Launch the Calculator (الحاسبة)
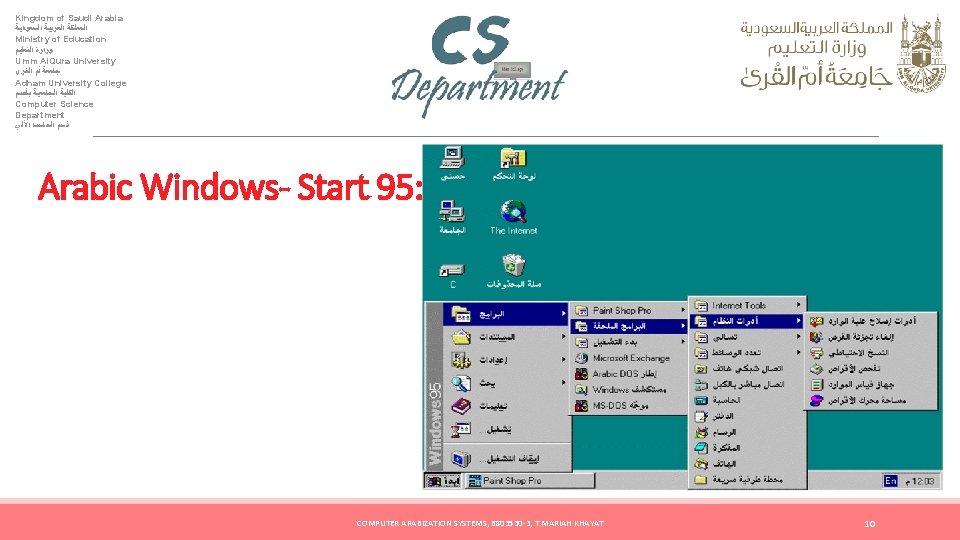 click(x=748, y=400)
